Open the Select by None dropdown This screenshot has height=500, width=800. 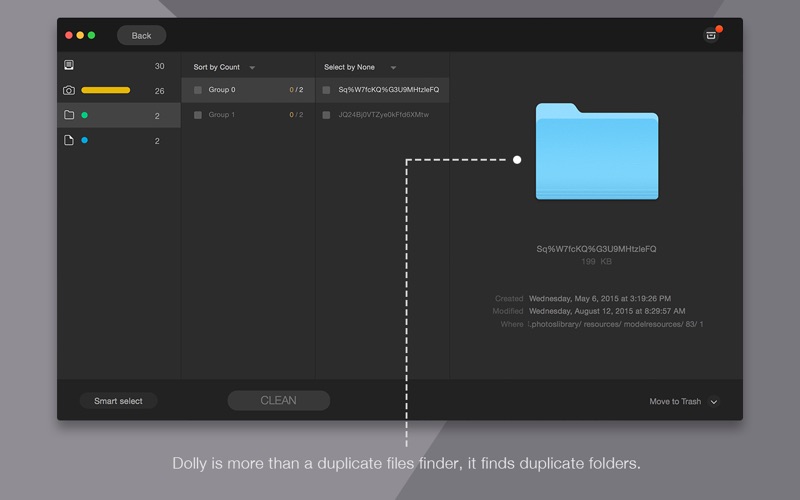click(x=360, y=67)
